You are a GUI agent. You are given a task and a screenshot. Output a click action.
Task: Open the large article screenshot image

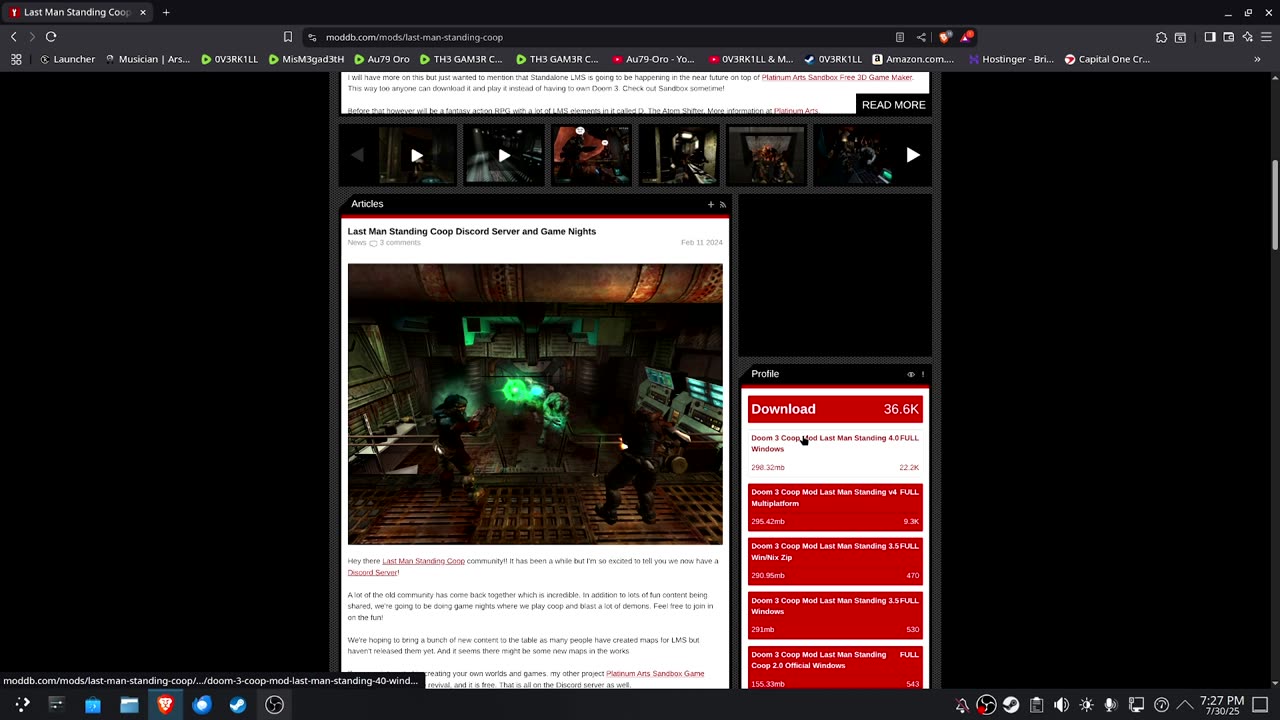535,404
